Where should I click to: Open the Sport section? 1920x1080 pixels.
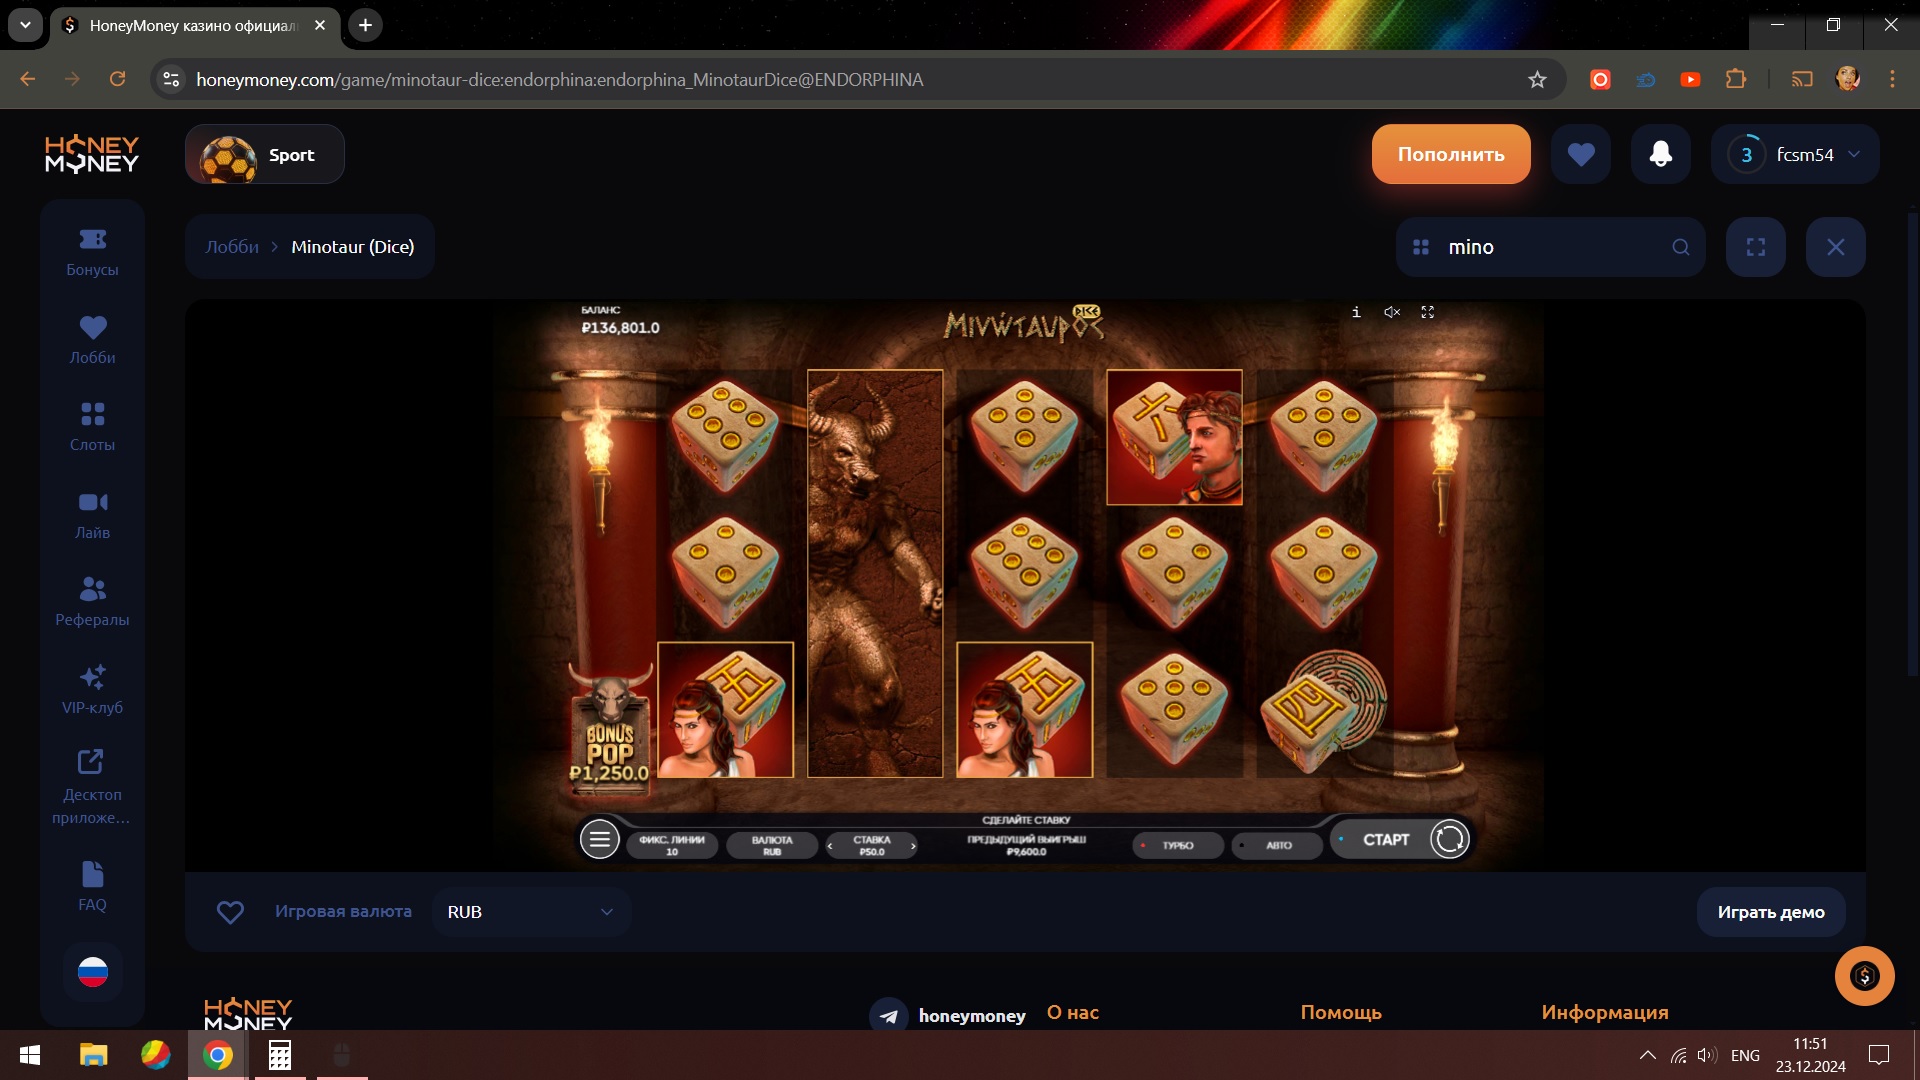click(265, 155)
